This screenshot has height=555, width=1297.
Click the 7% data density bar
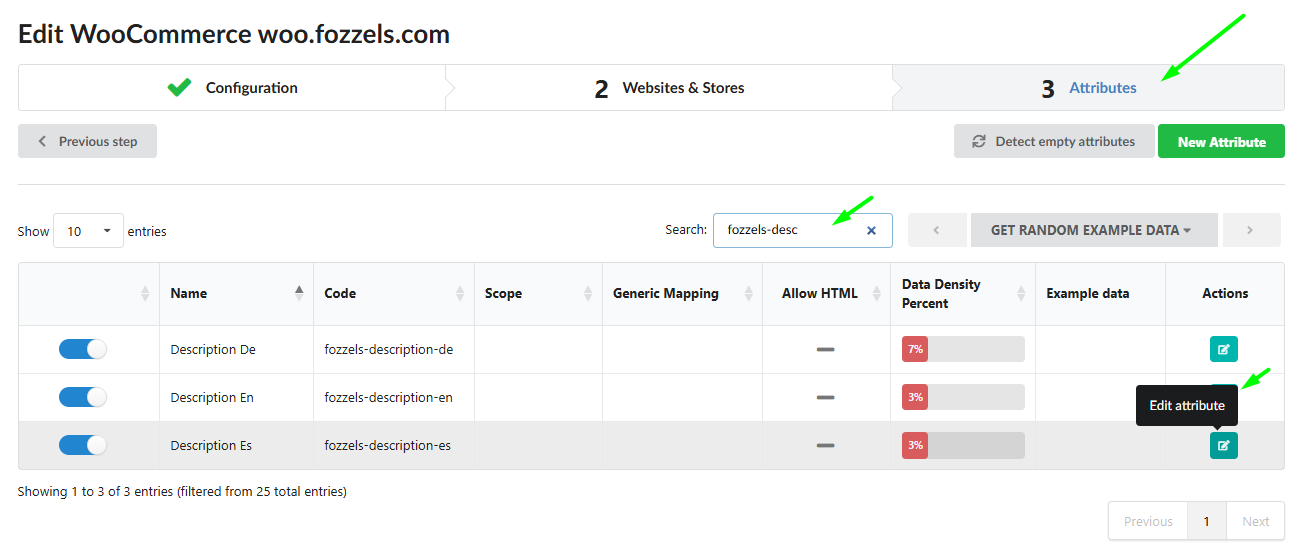(963, 349)
